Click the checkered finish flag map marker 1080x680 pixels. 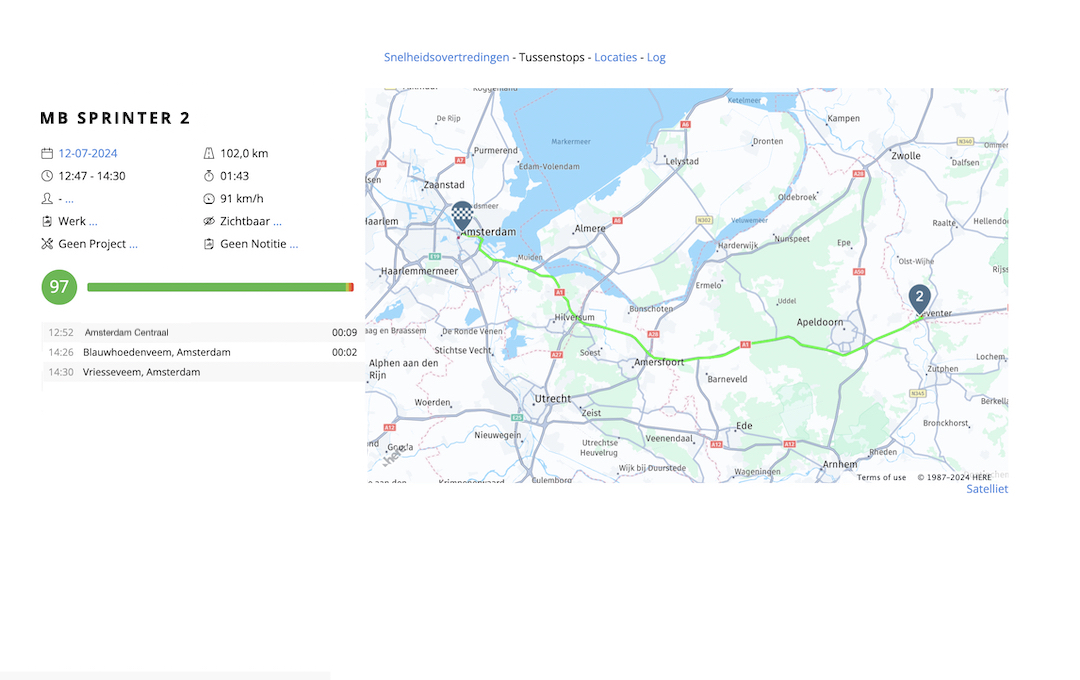coord(461,214)
